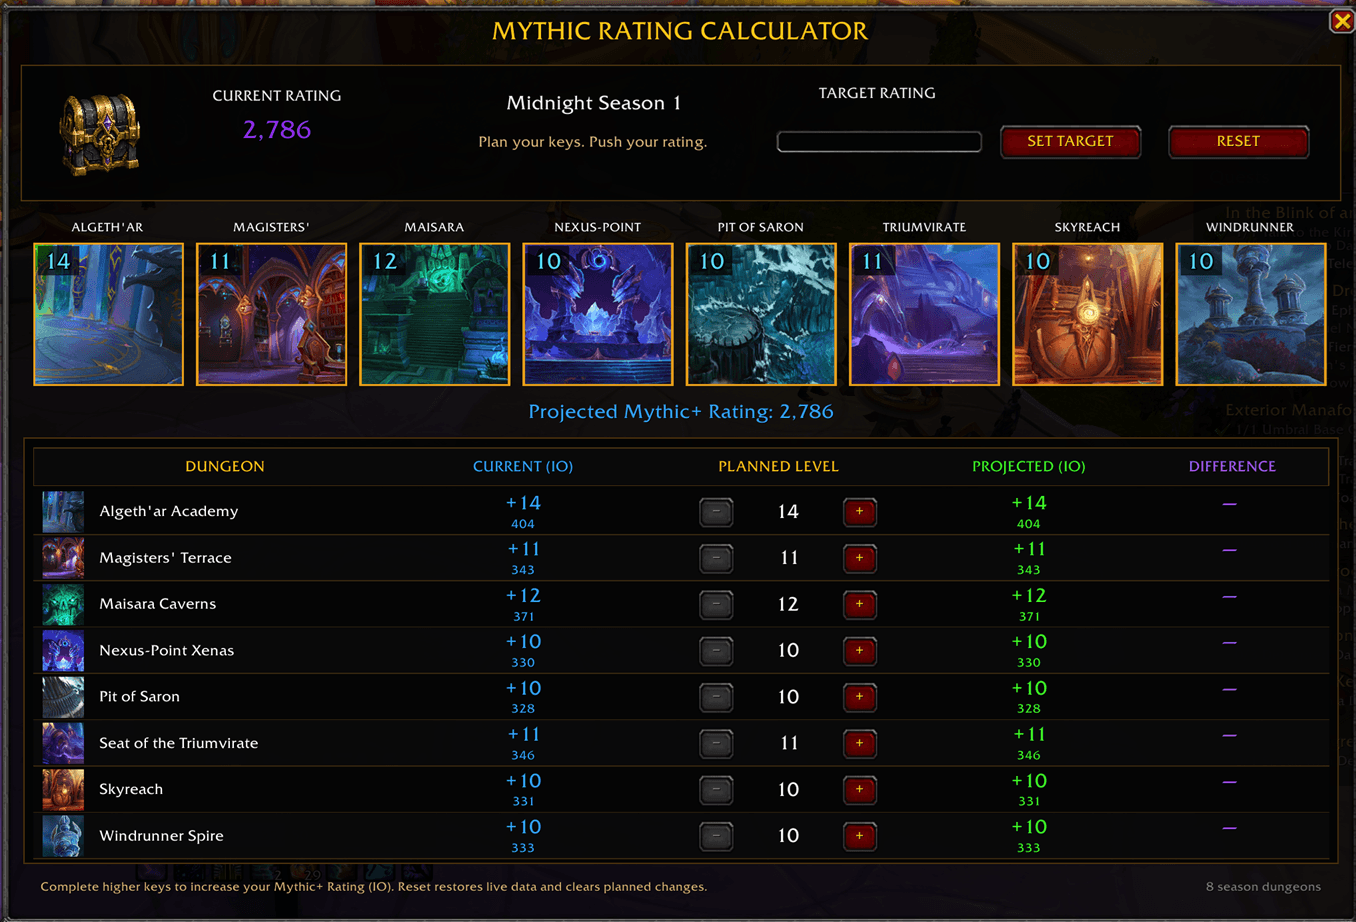
Task: Select the Magisters' dungeon card
Action: pyautogui.click(x=271, y=314)
